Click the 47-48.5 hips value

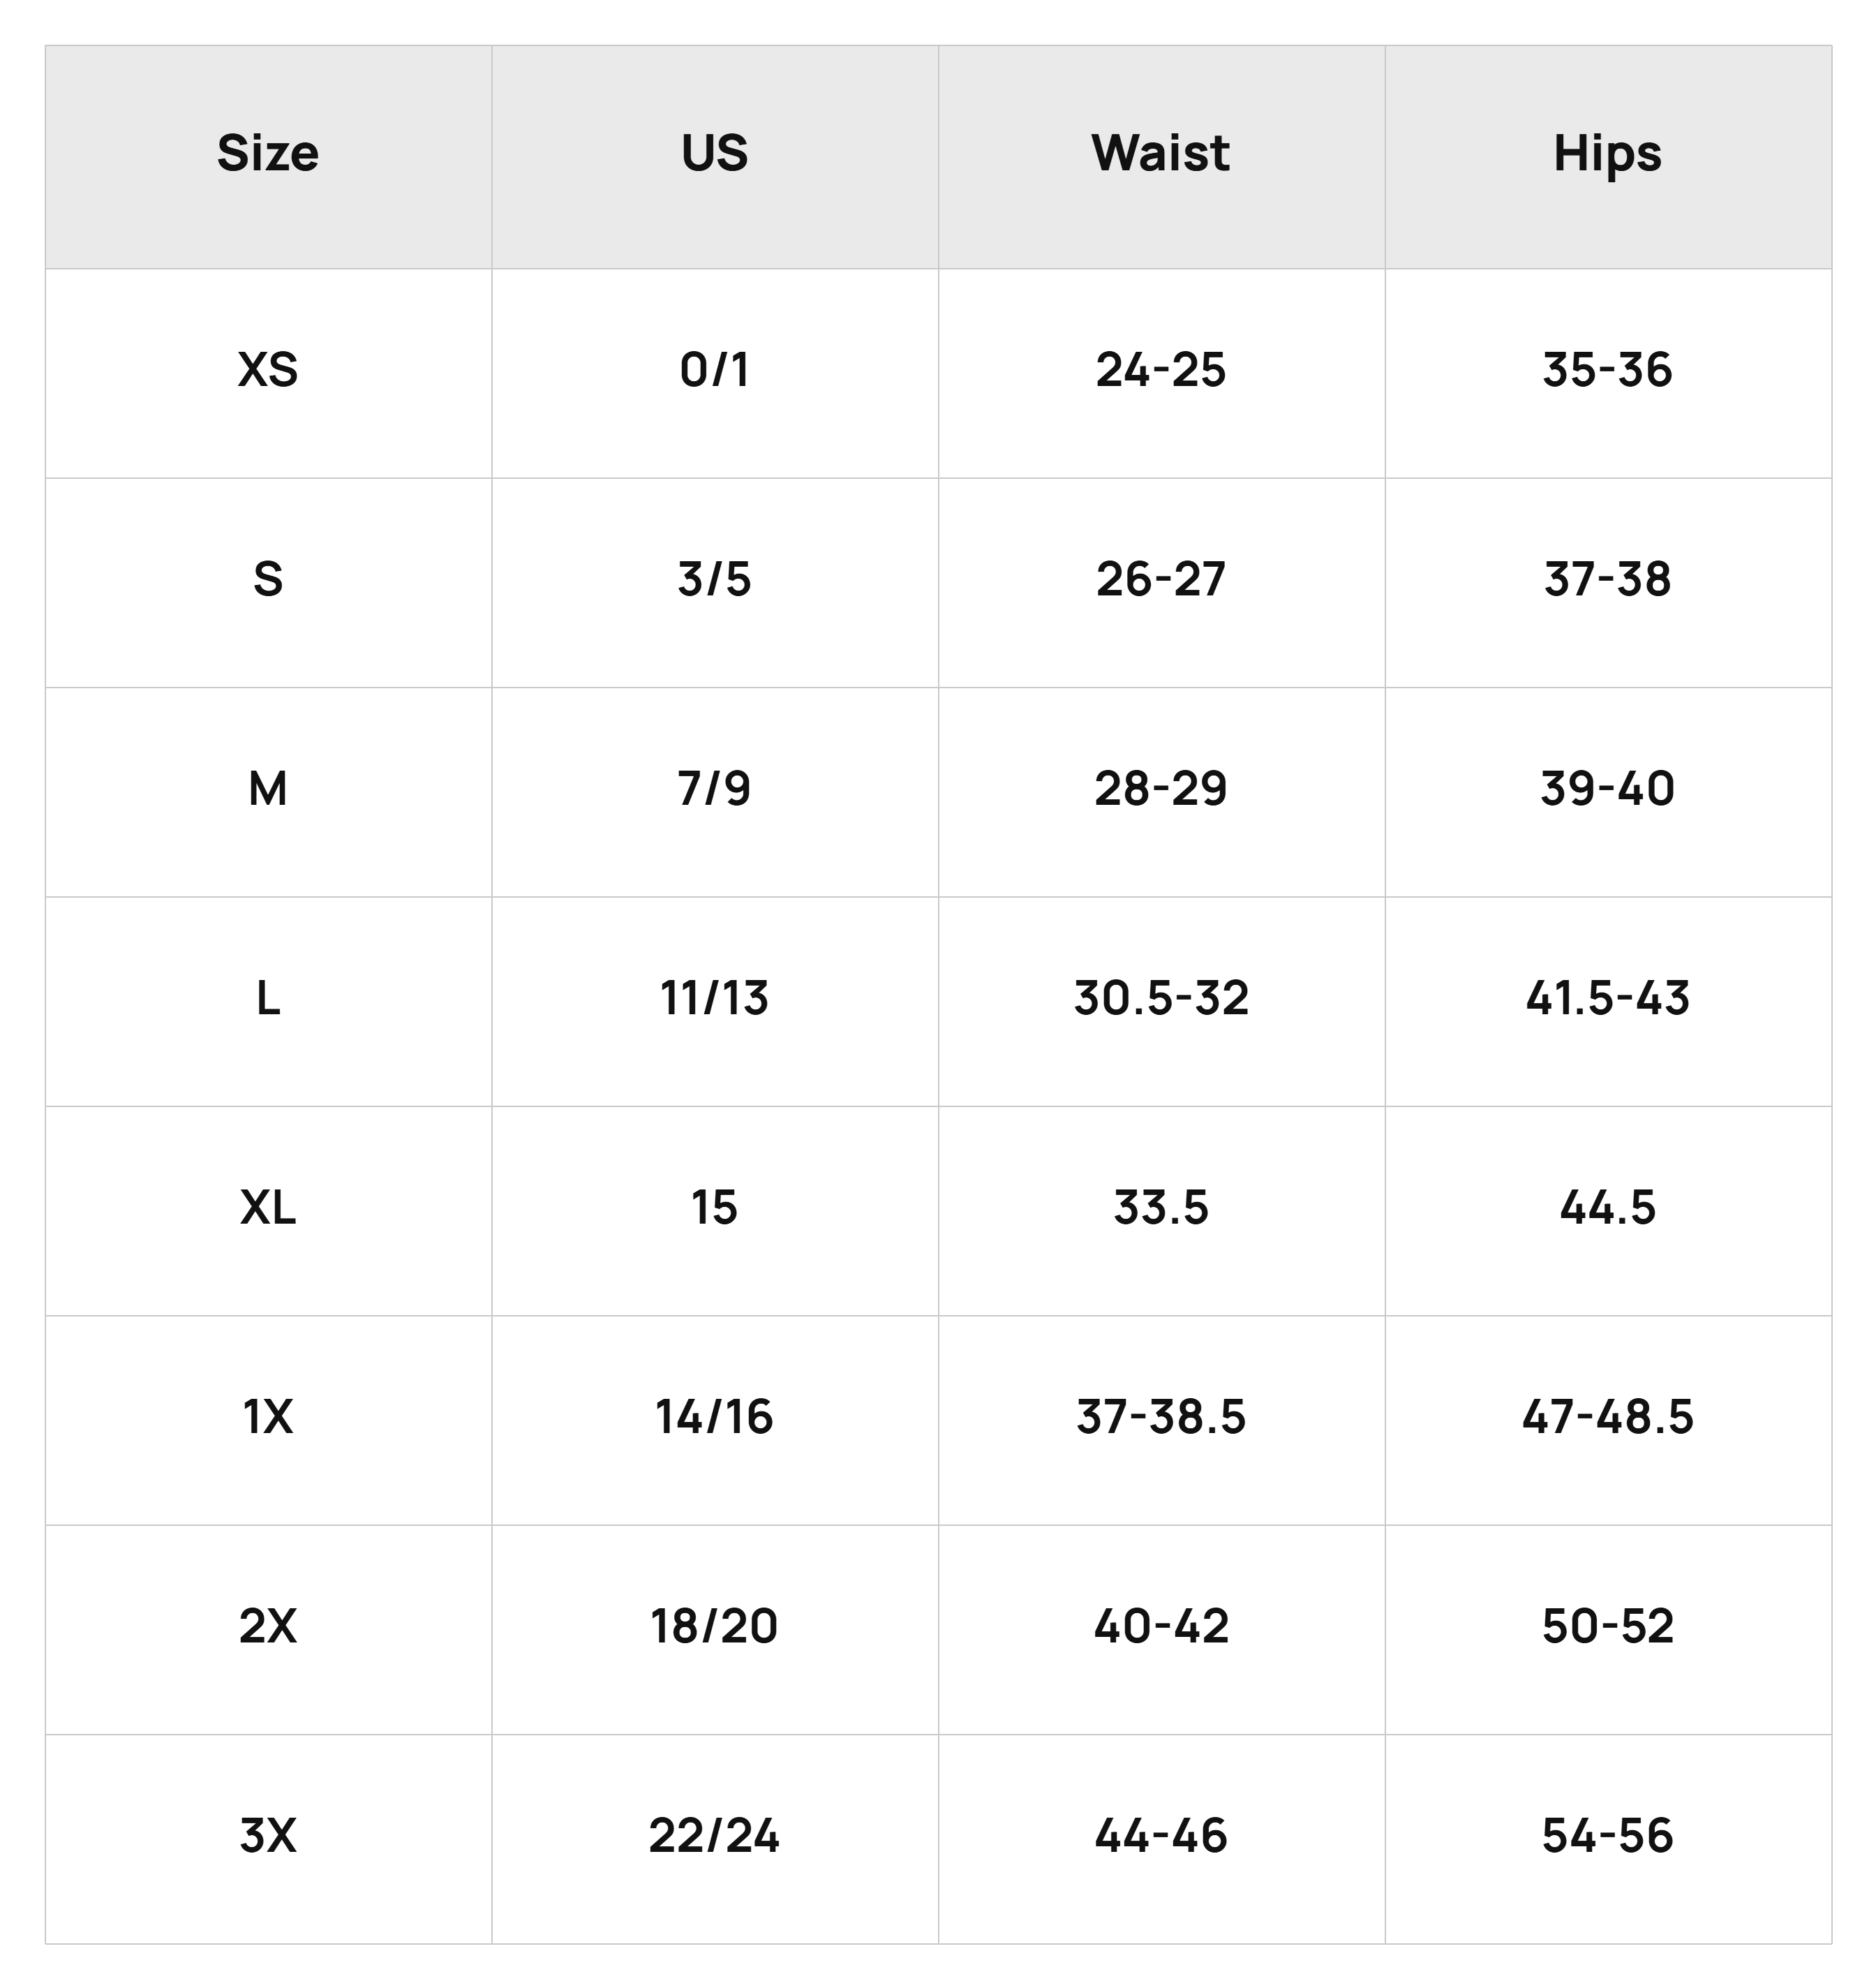click(1607, 1417)
